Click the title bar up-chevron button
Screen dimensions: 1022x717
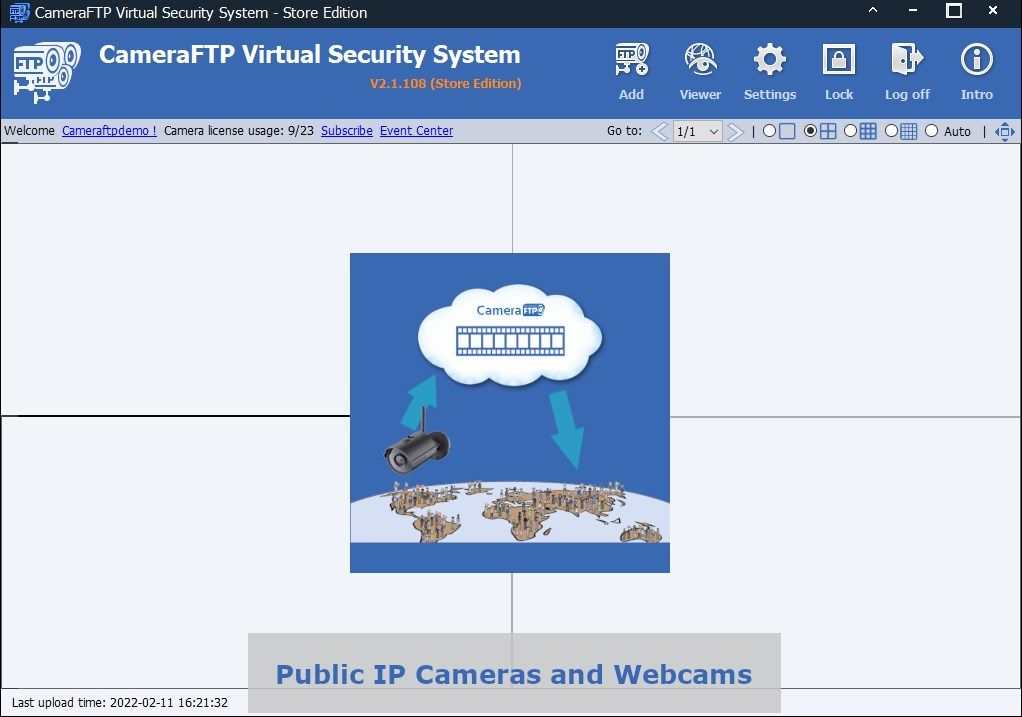(x=873, y=10)
